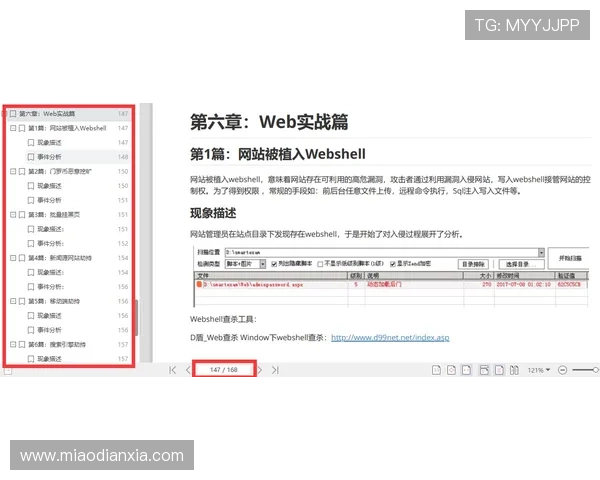
Task: Click the fit page view icon
Action: pos(452,370)
